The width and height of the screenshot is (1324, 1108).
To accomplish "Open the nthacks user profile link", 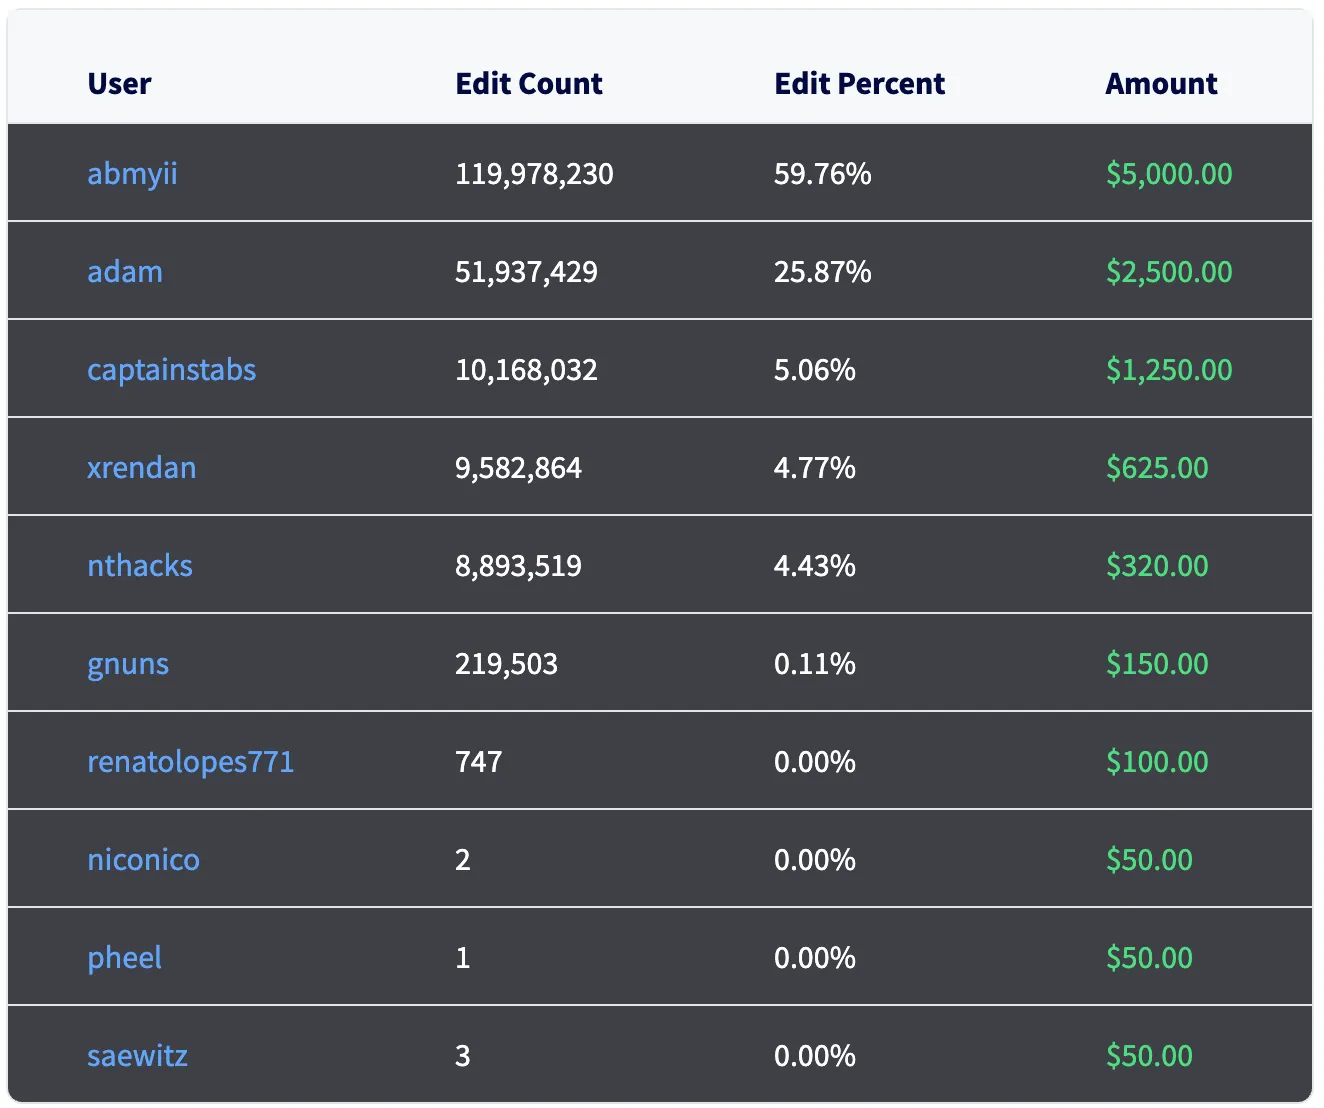I will coord(139,565).
